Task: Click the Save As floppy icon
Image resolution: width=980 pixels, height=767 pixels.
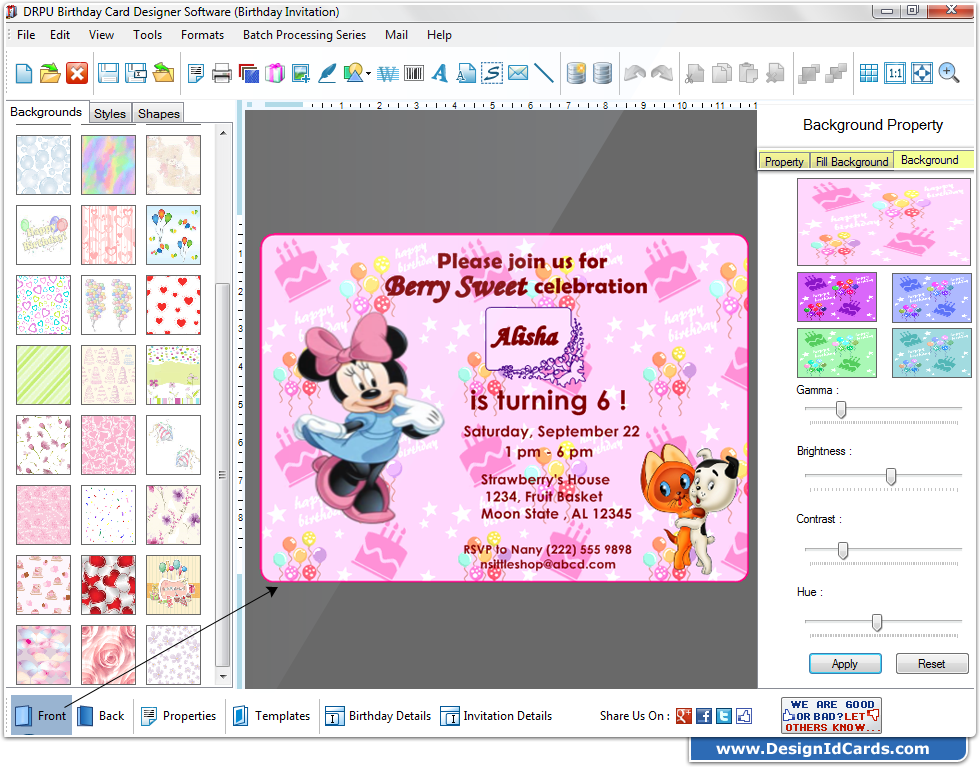Action: 136,73
